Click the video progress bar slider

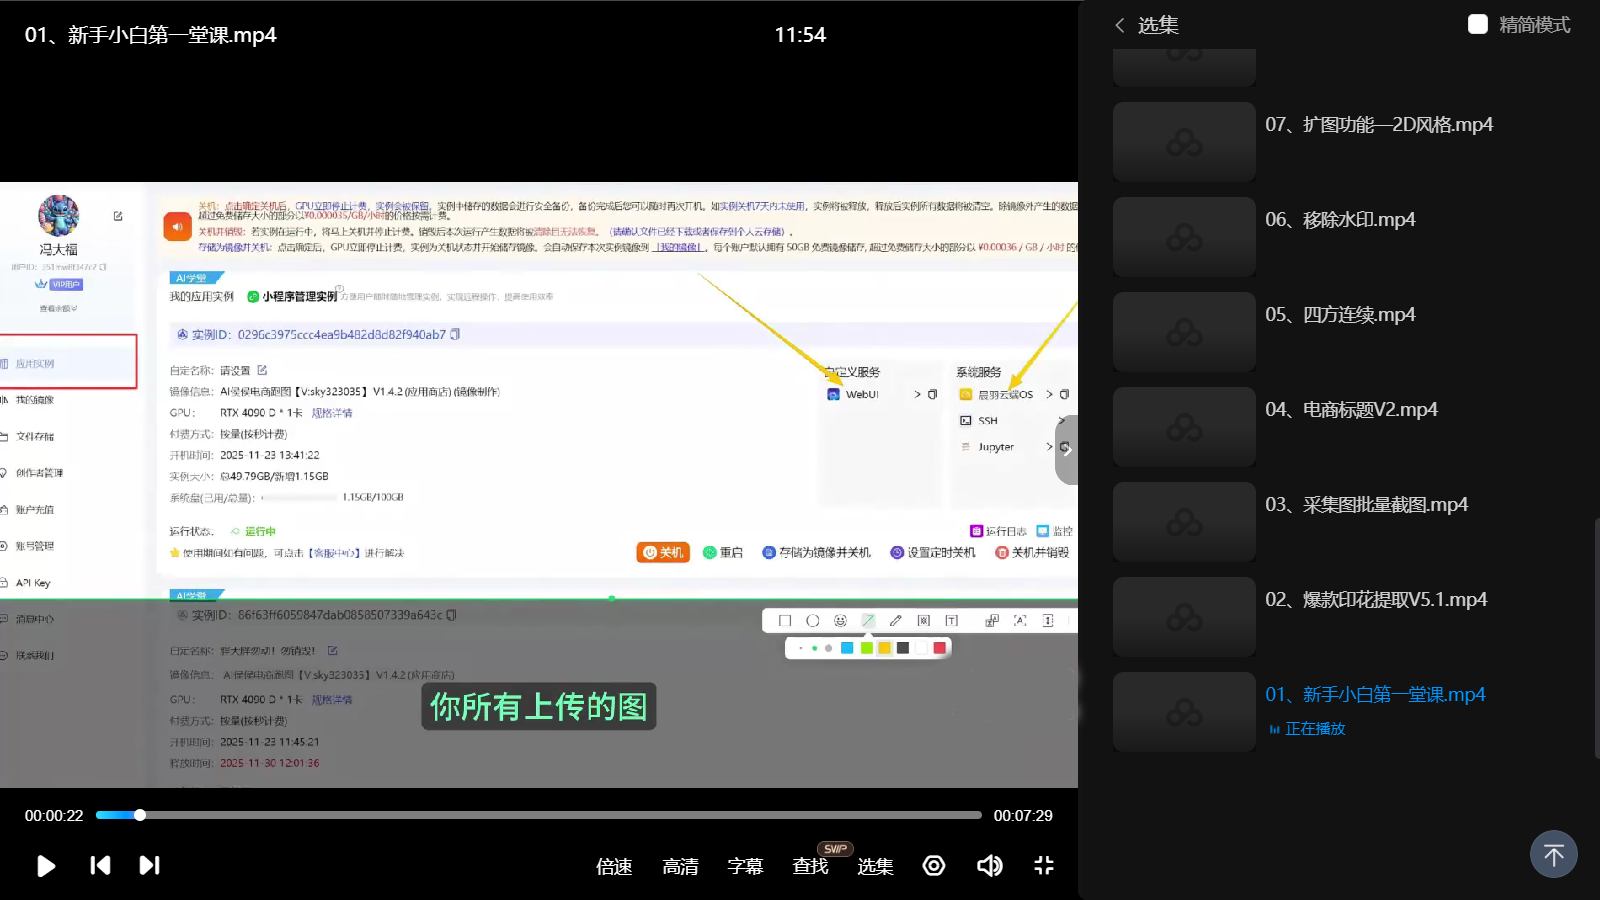pyautogui.click(x=140, y=815)
